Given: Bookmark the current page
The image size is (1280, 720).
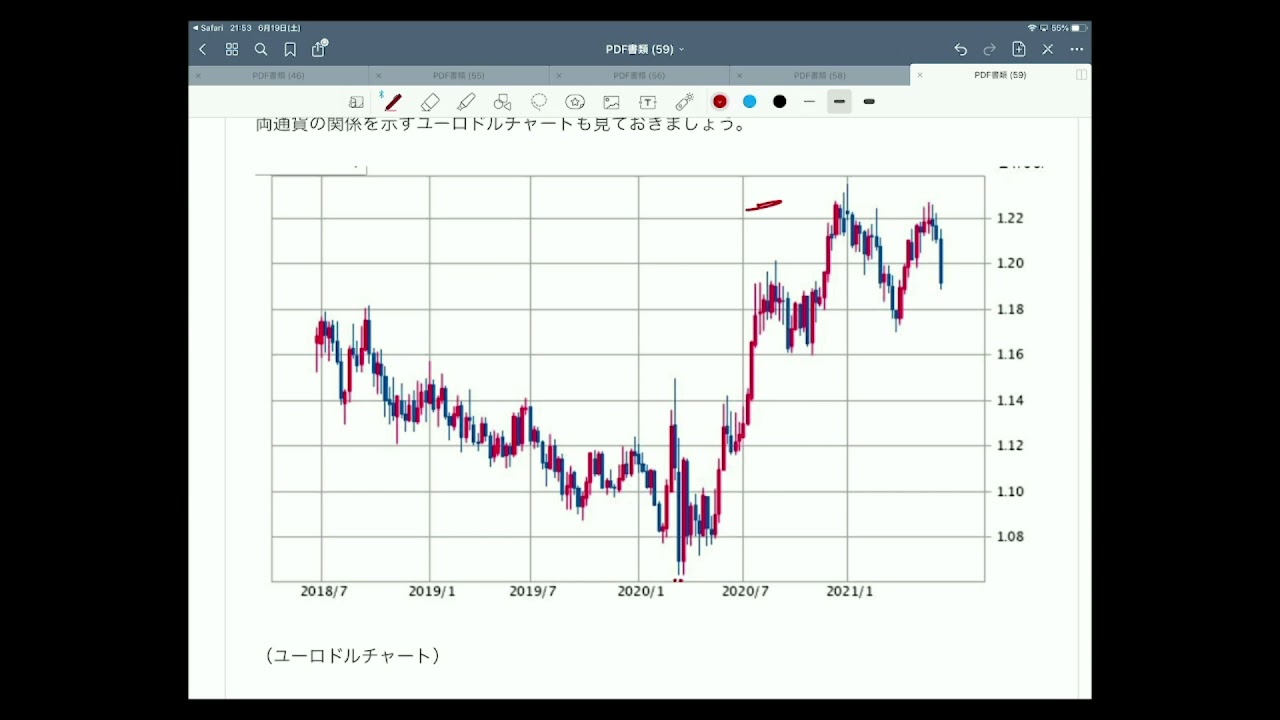Looking at the screenshot, I should click(x=290, y=49).
